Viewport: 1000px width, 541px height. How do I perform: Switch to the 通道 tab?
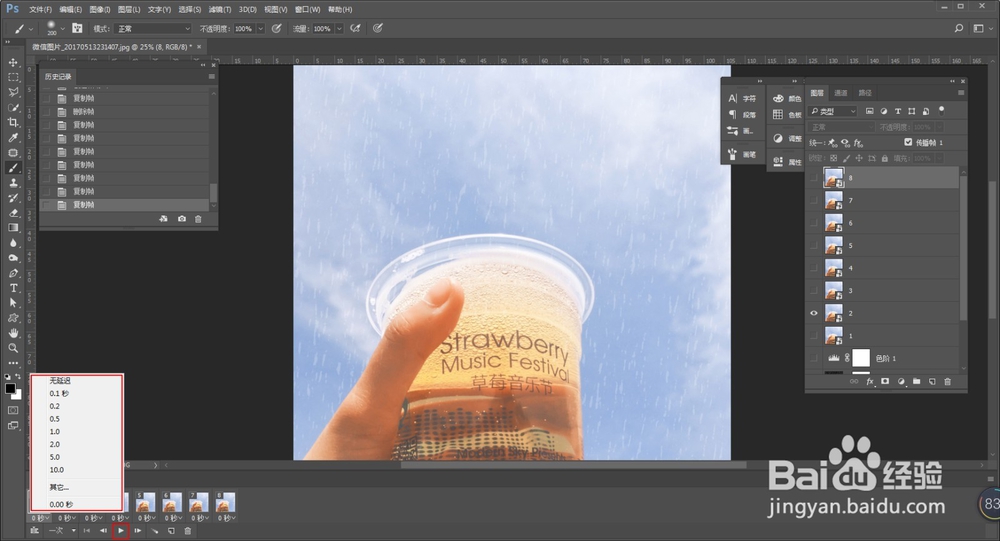click(x=841, y=93)
